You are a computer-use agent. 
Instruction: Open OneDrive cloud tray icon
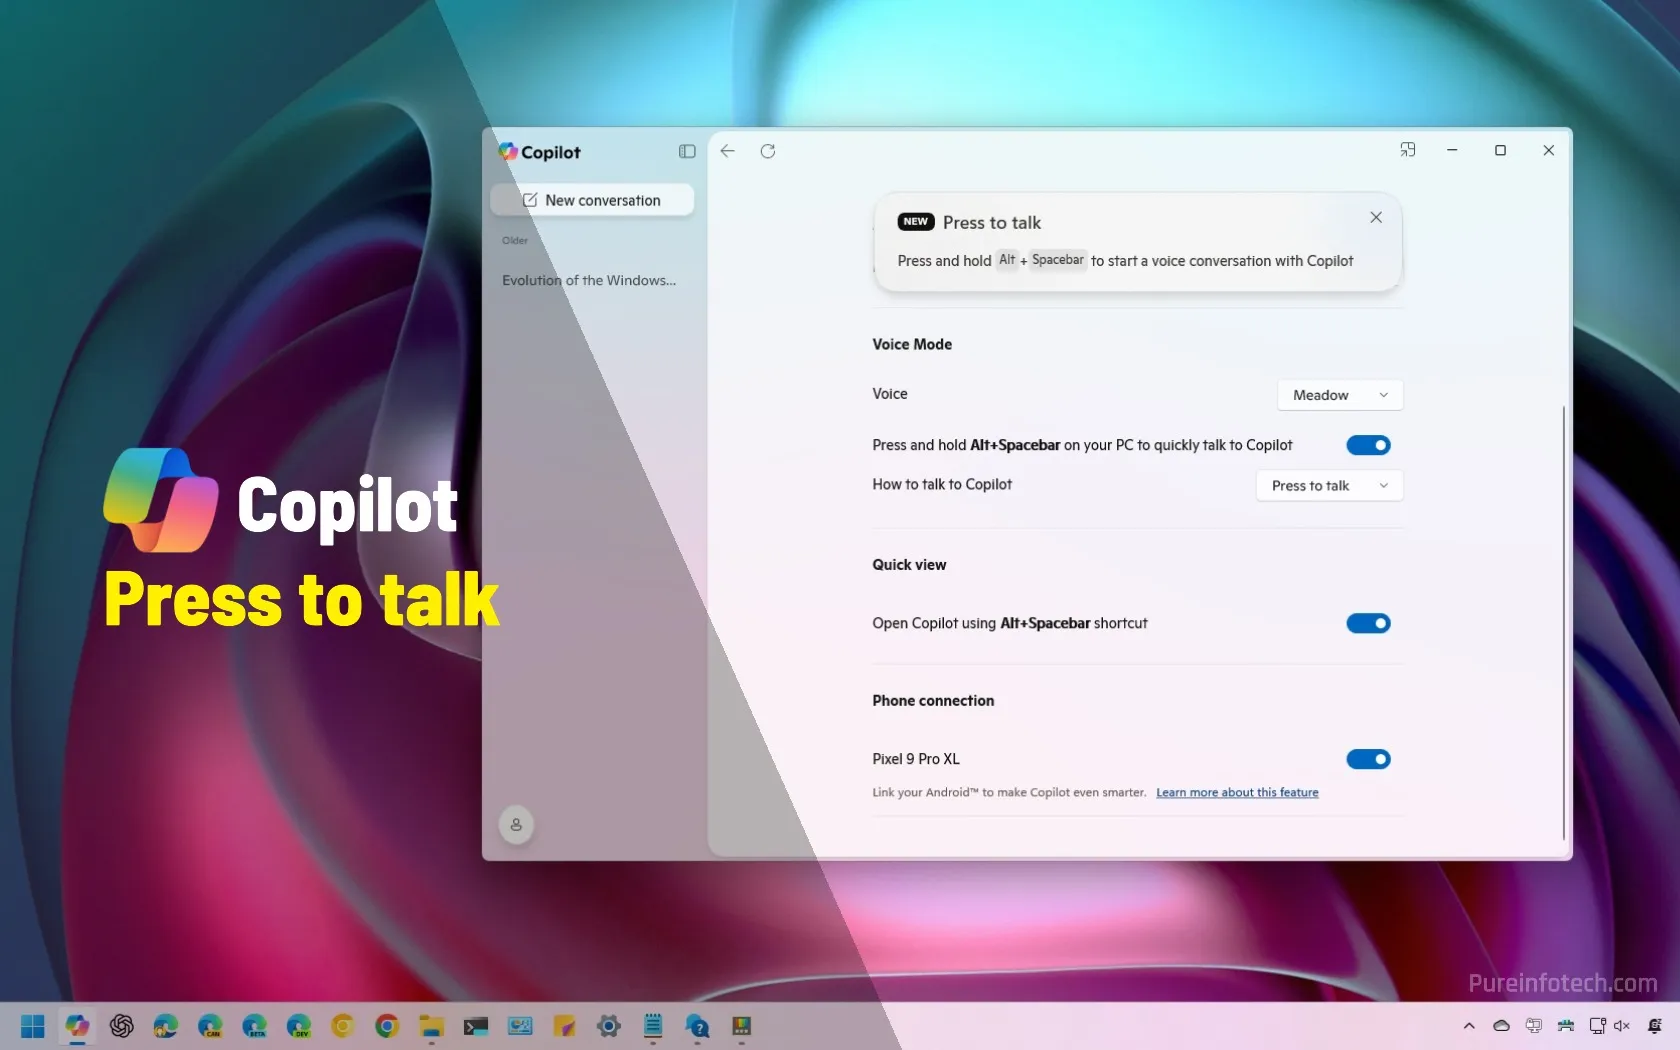(1501, 1026)
